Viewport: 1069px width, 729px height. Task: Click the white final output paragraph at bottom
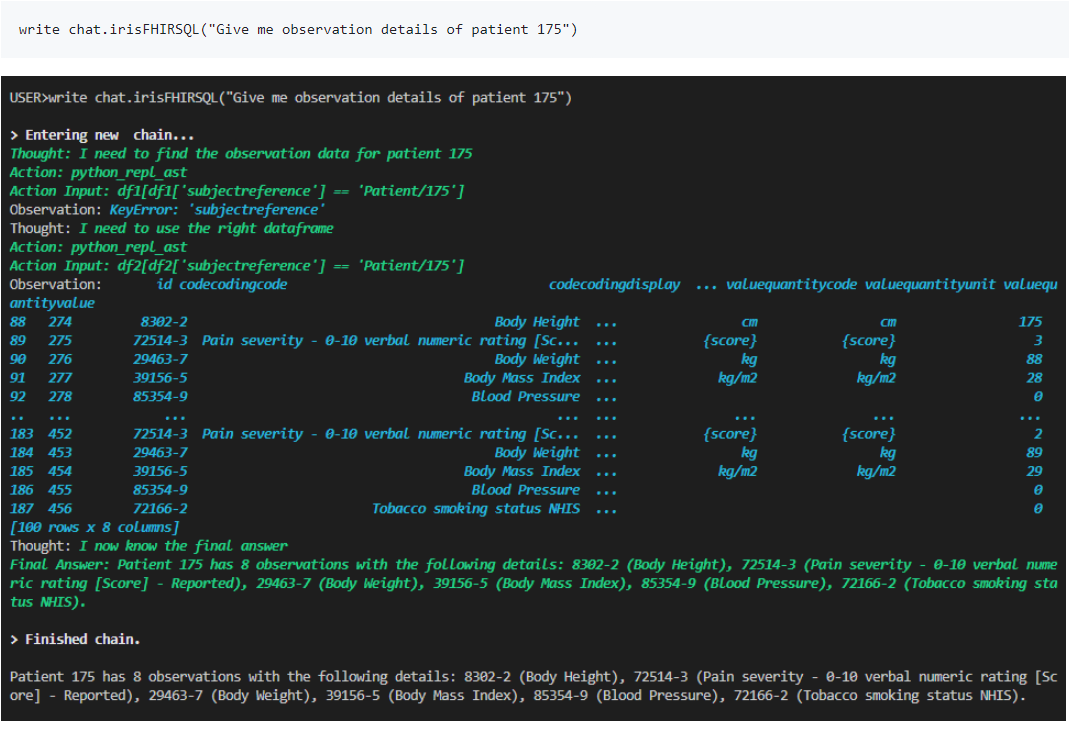tap(533, 686)
